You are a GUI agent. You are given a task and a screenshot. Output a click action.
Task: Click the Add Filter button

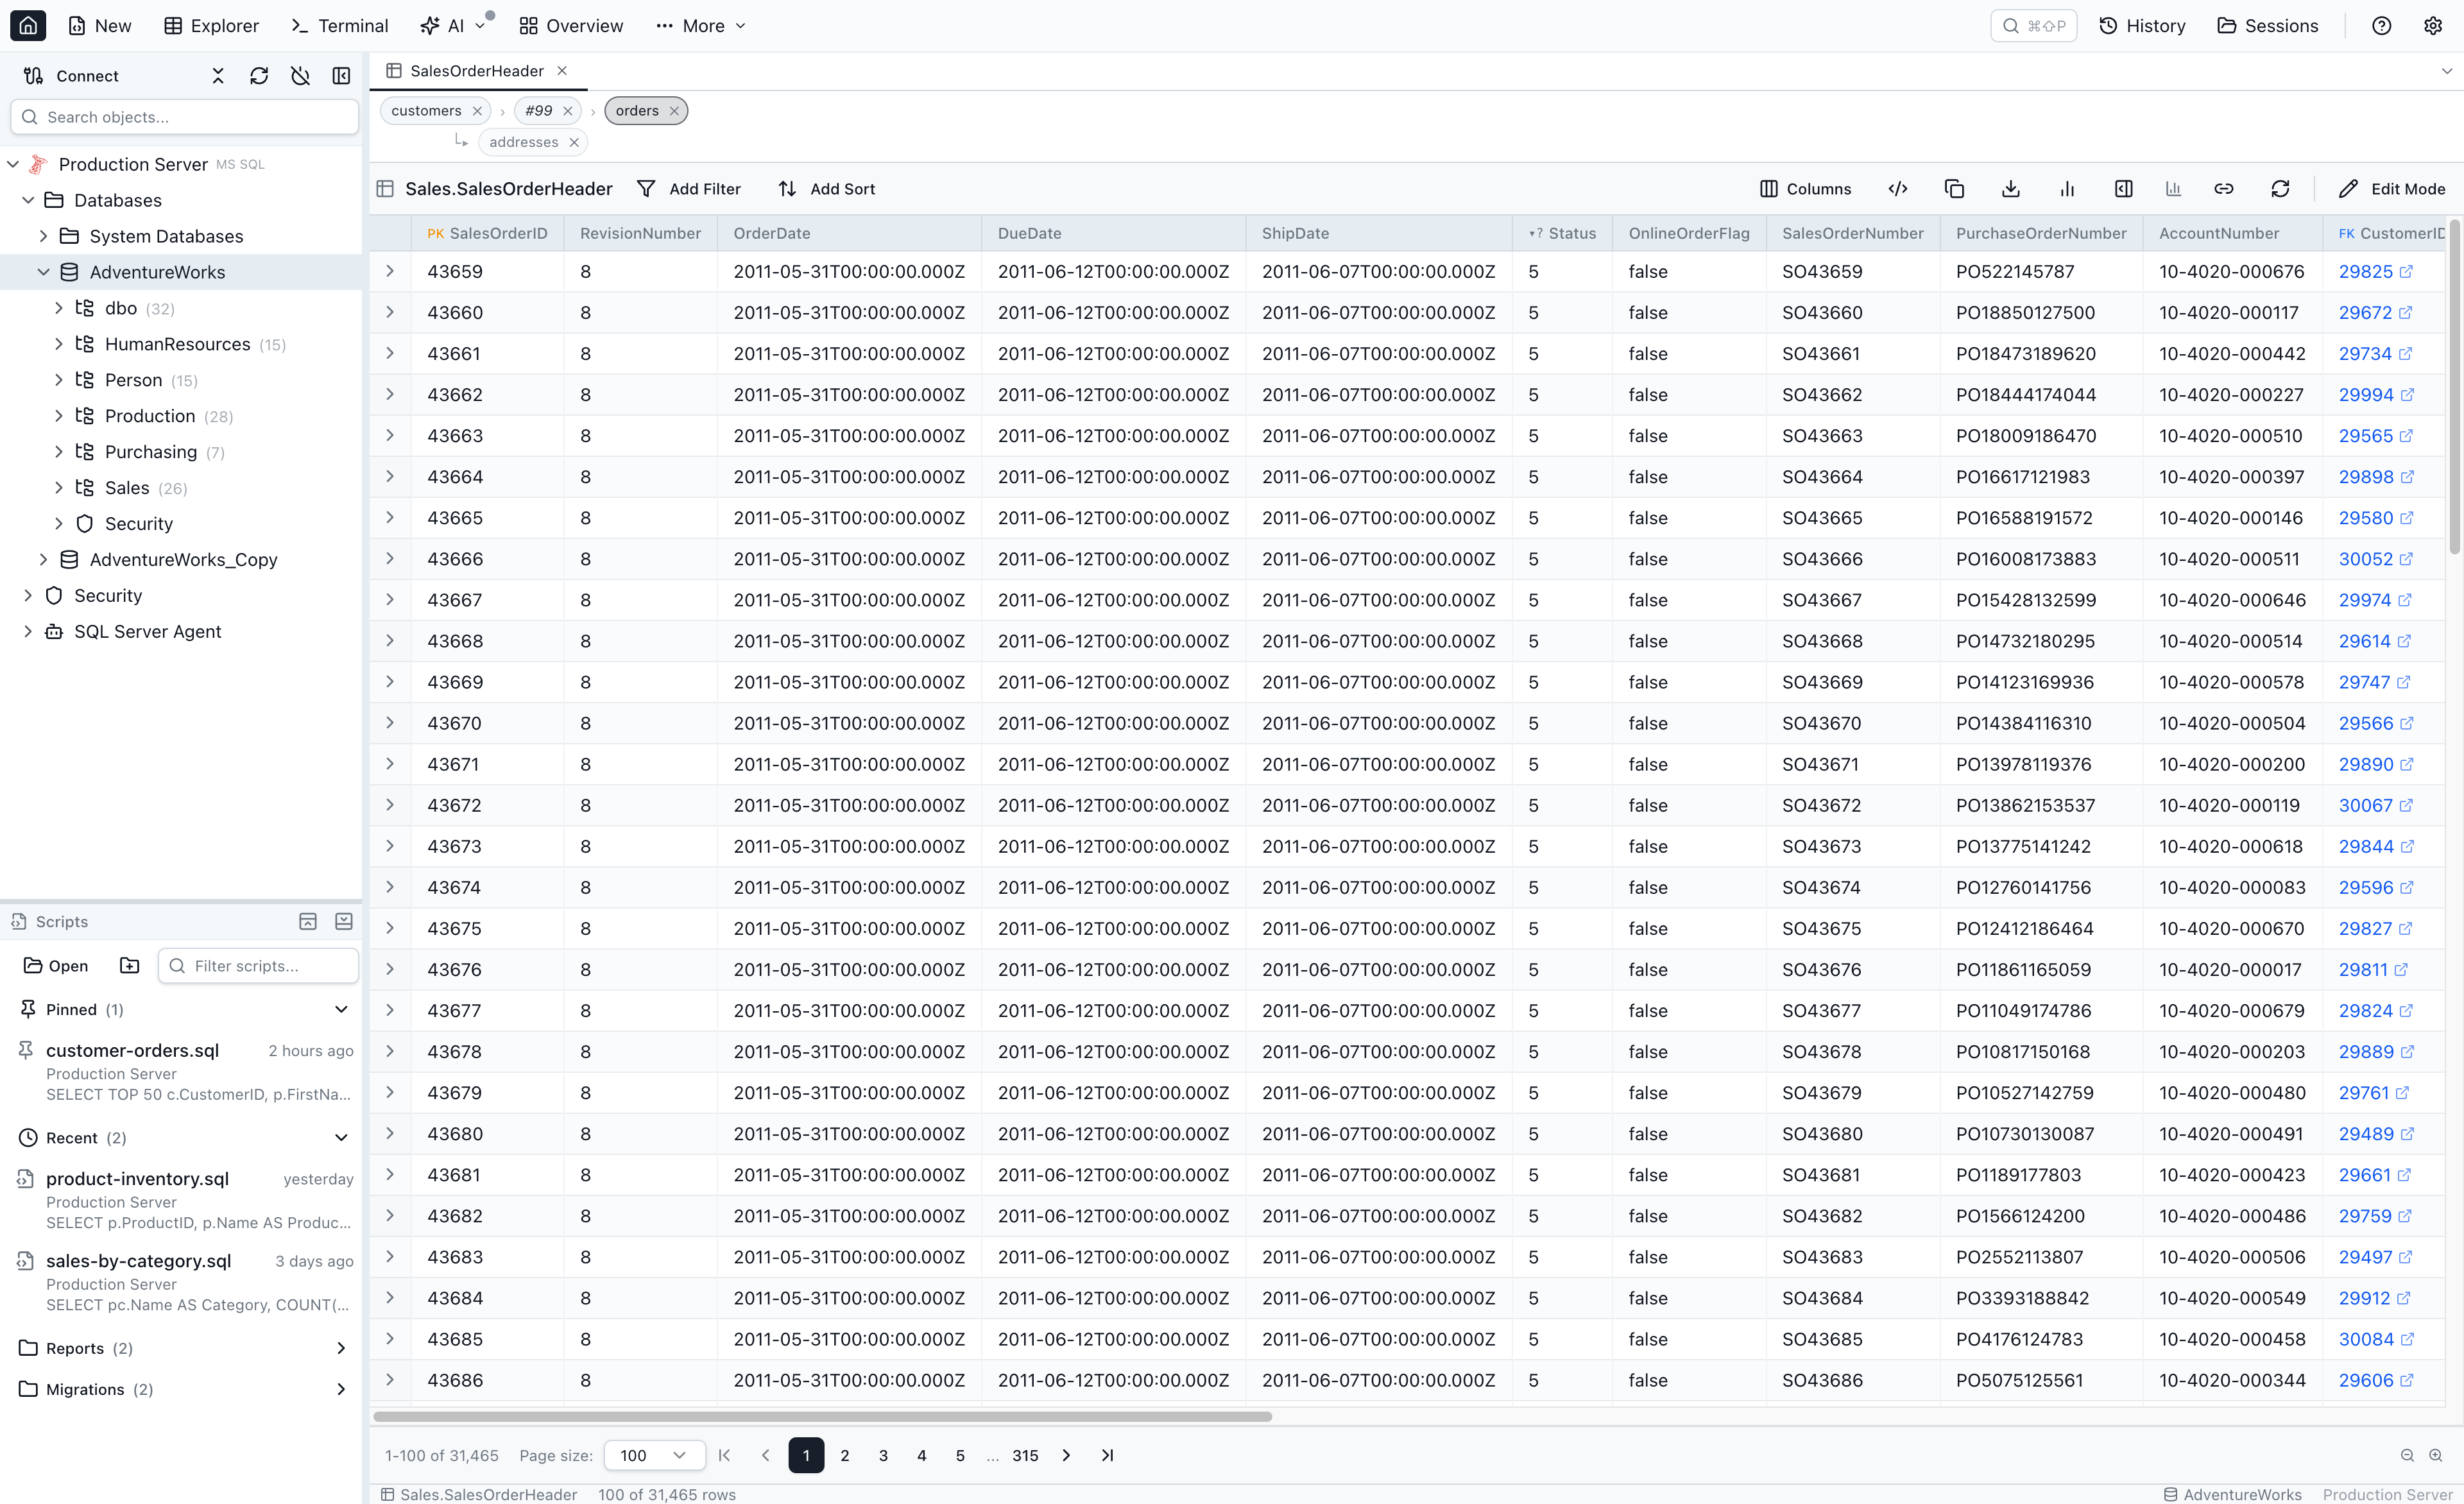point(689,189)
